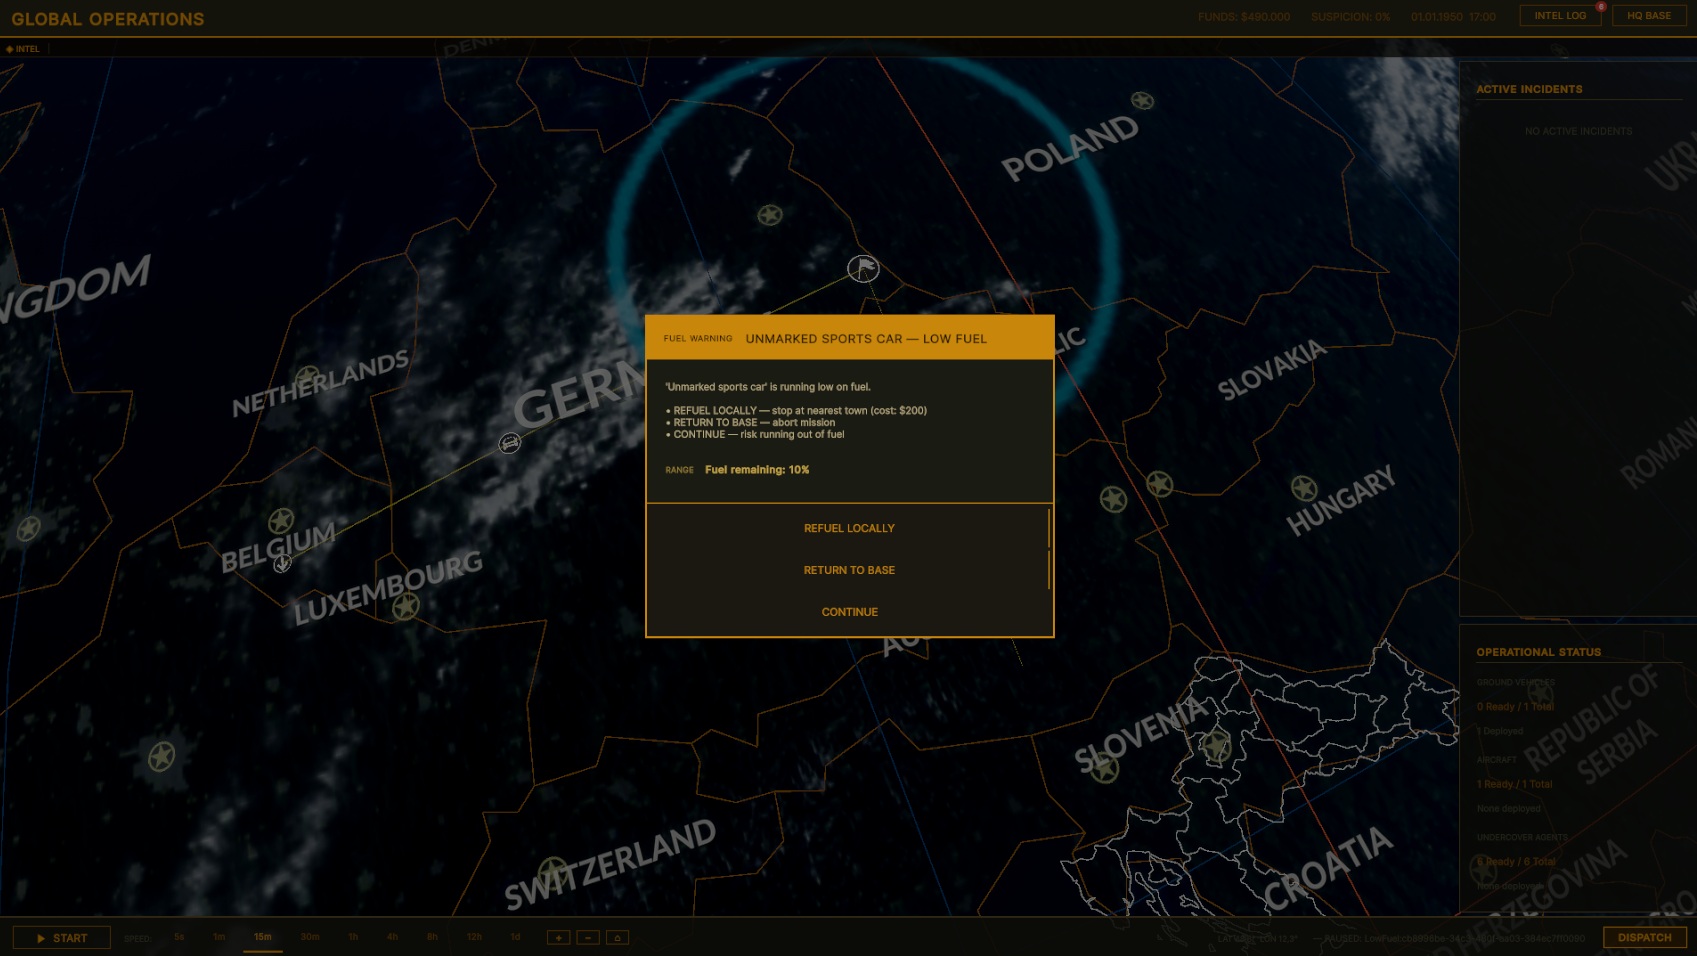Viewport: 1697px width, 956px height.
Task: Pick CONTINUE to risk running out of fuel
Action: click(849, 611)
